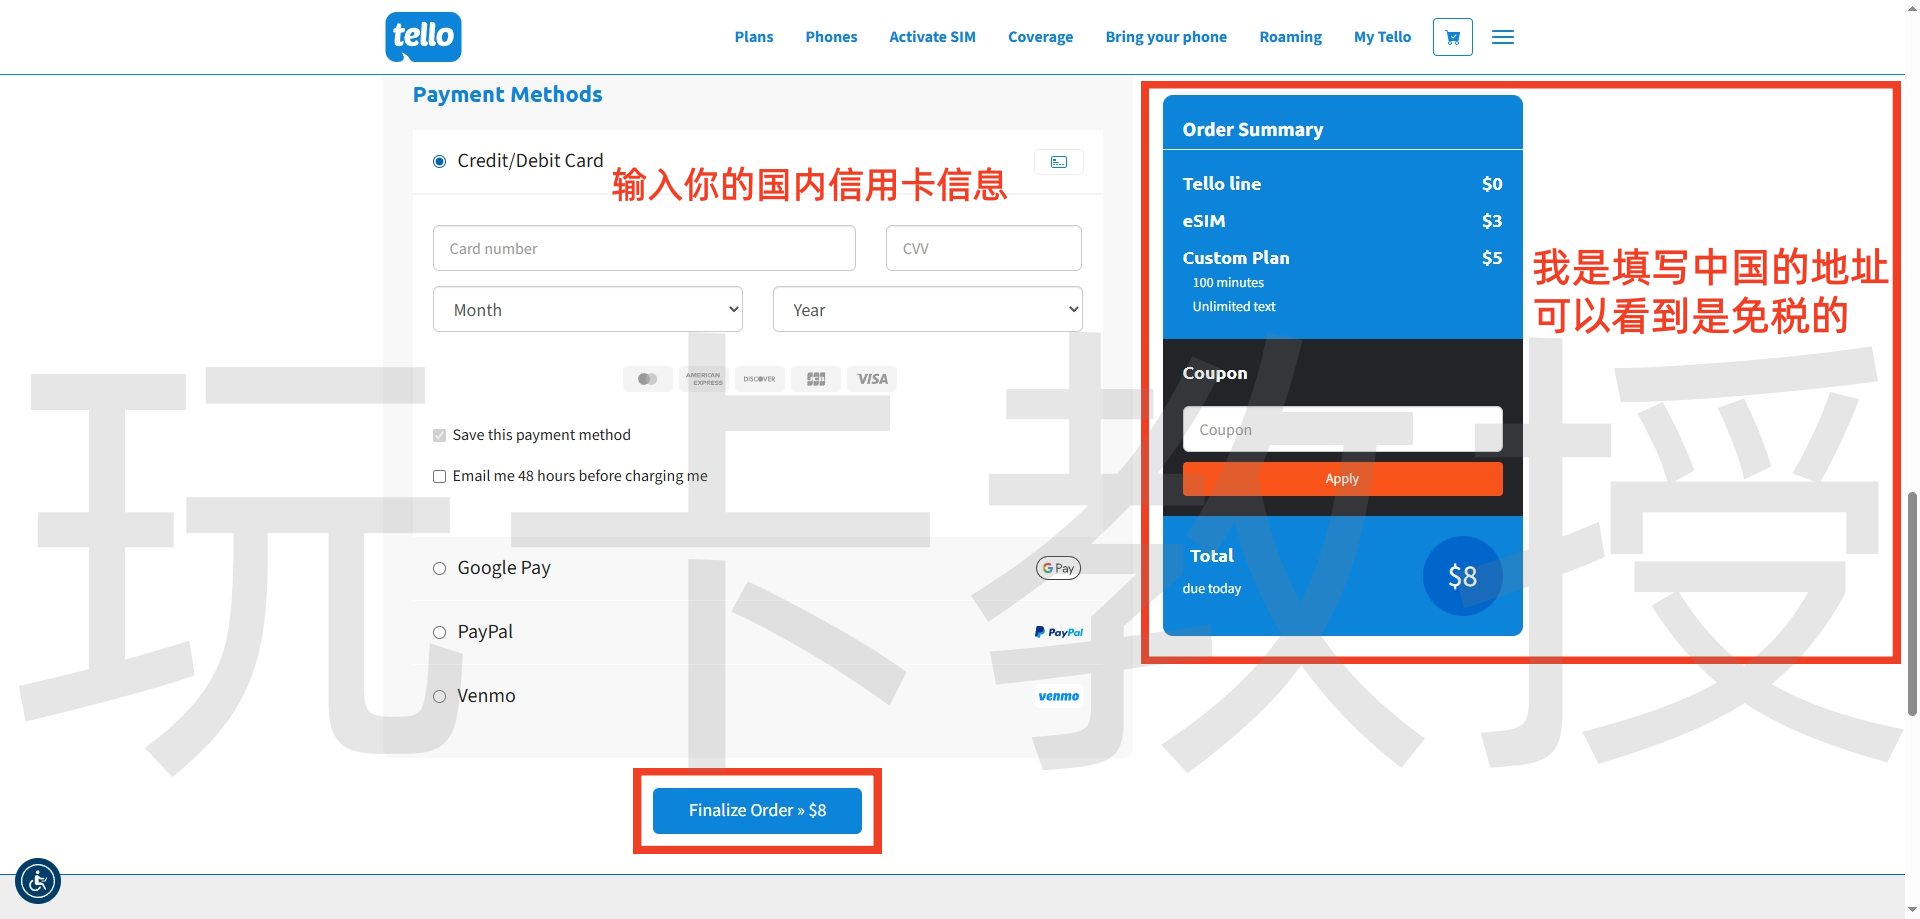The width and height of the screenshot is (1920, 919).
Task: Click the credit card icon
Action: click(x=1058, y=162)
